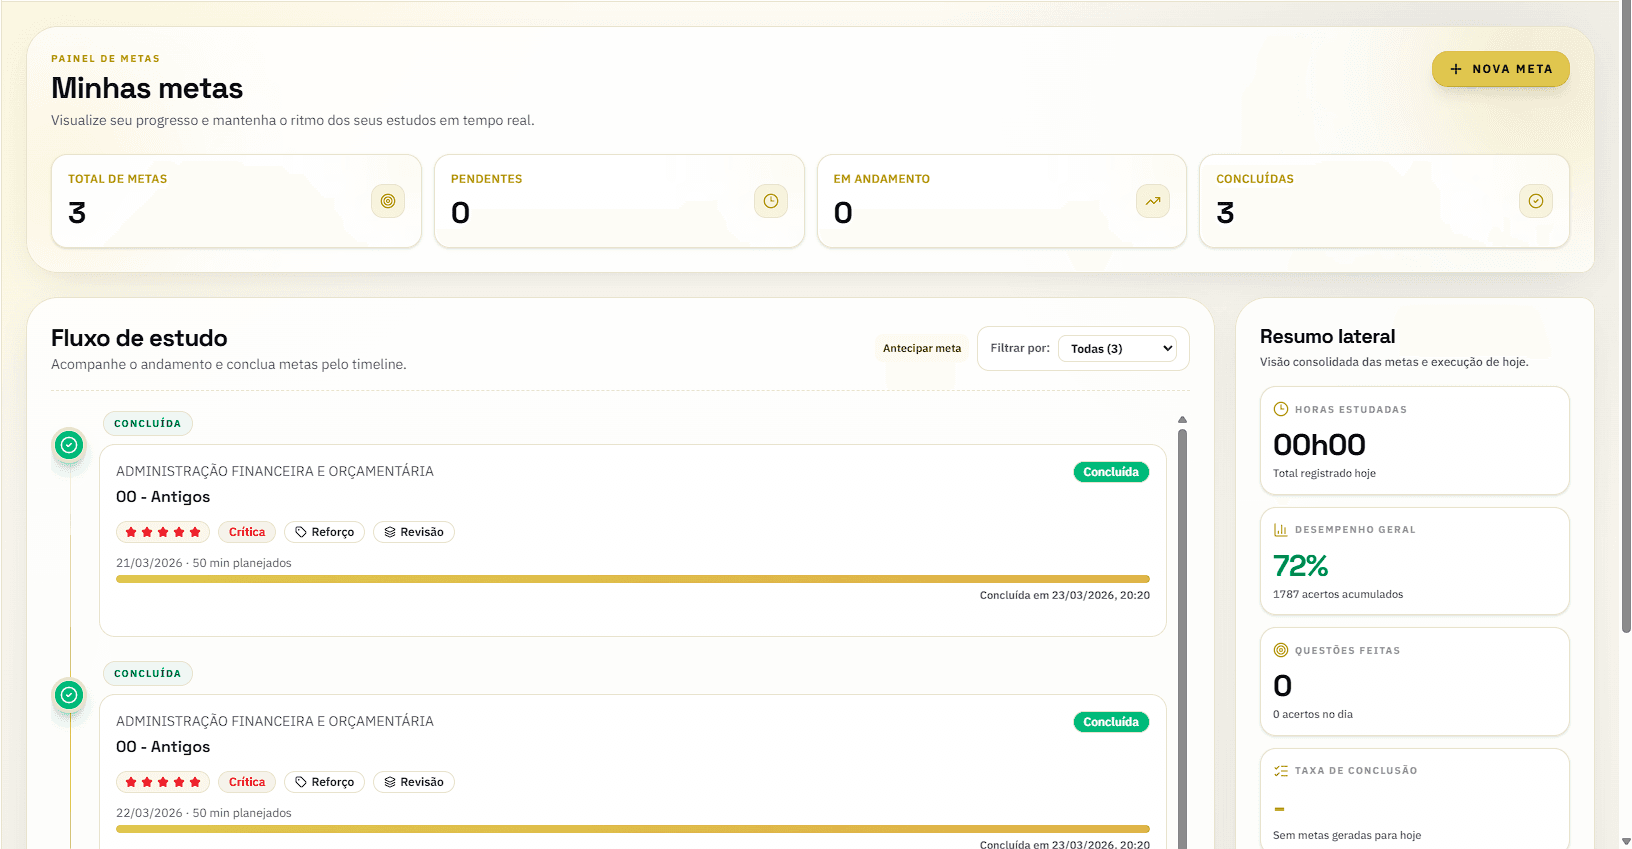
Task: Select the Reforço tag on first goal
Action: click(325, 532)
